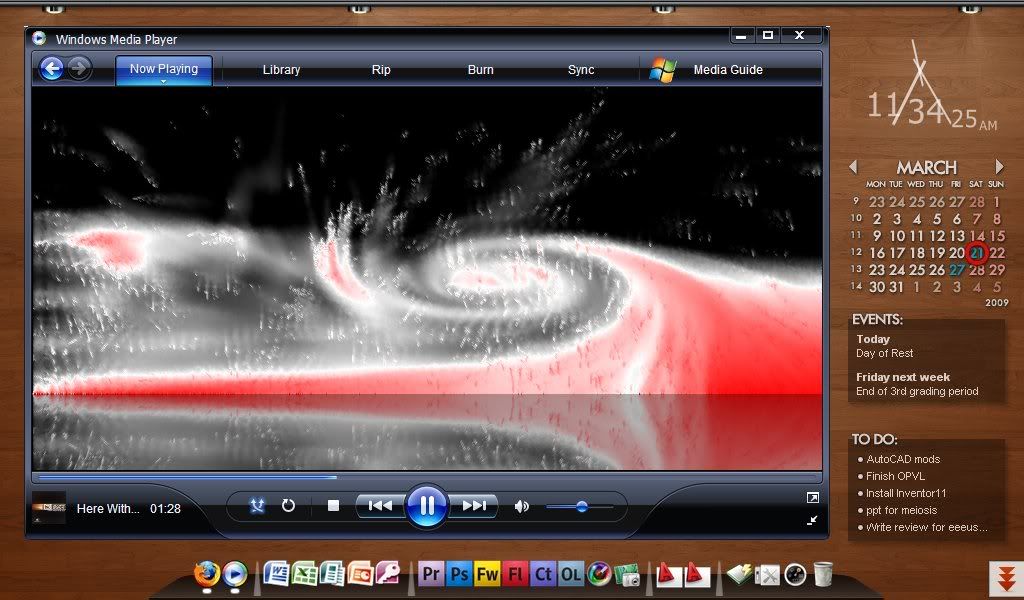Click the Back arrow in Windows Media Player

(52, 69)
